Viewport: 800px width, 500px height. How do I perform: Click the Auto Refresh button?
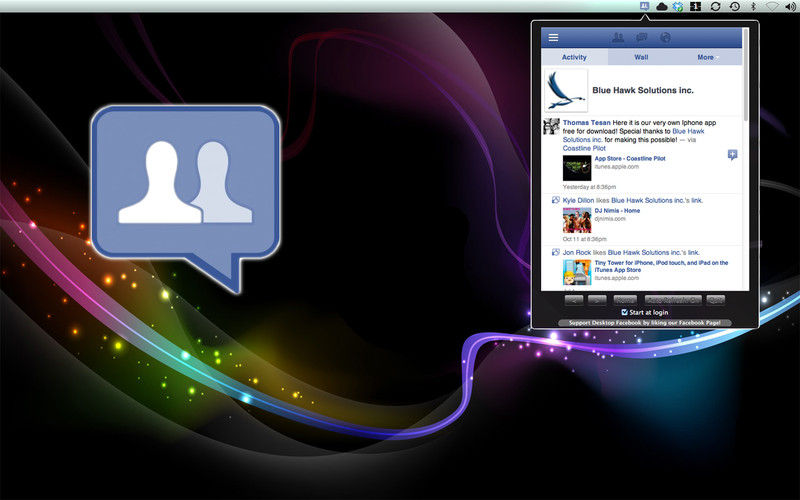point(673,300)
